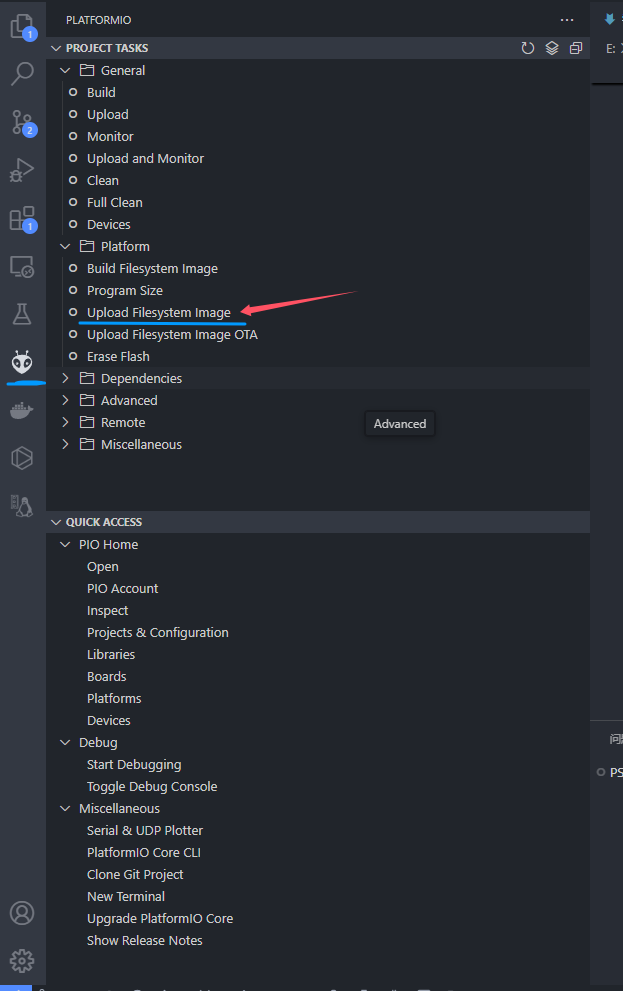Click the PlatformIO alien head icon
Viewport: 623px width, 991px height.
[x=22, y=362]
